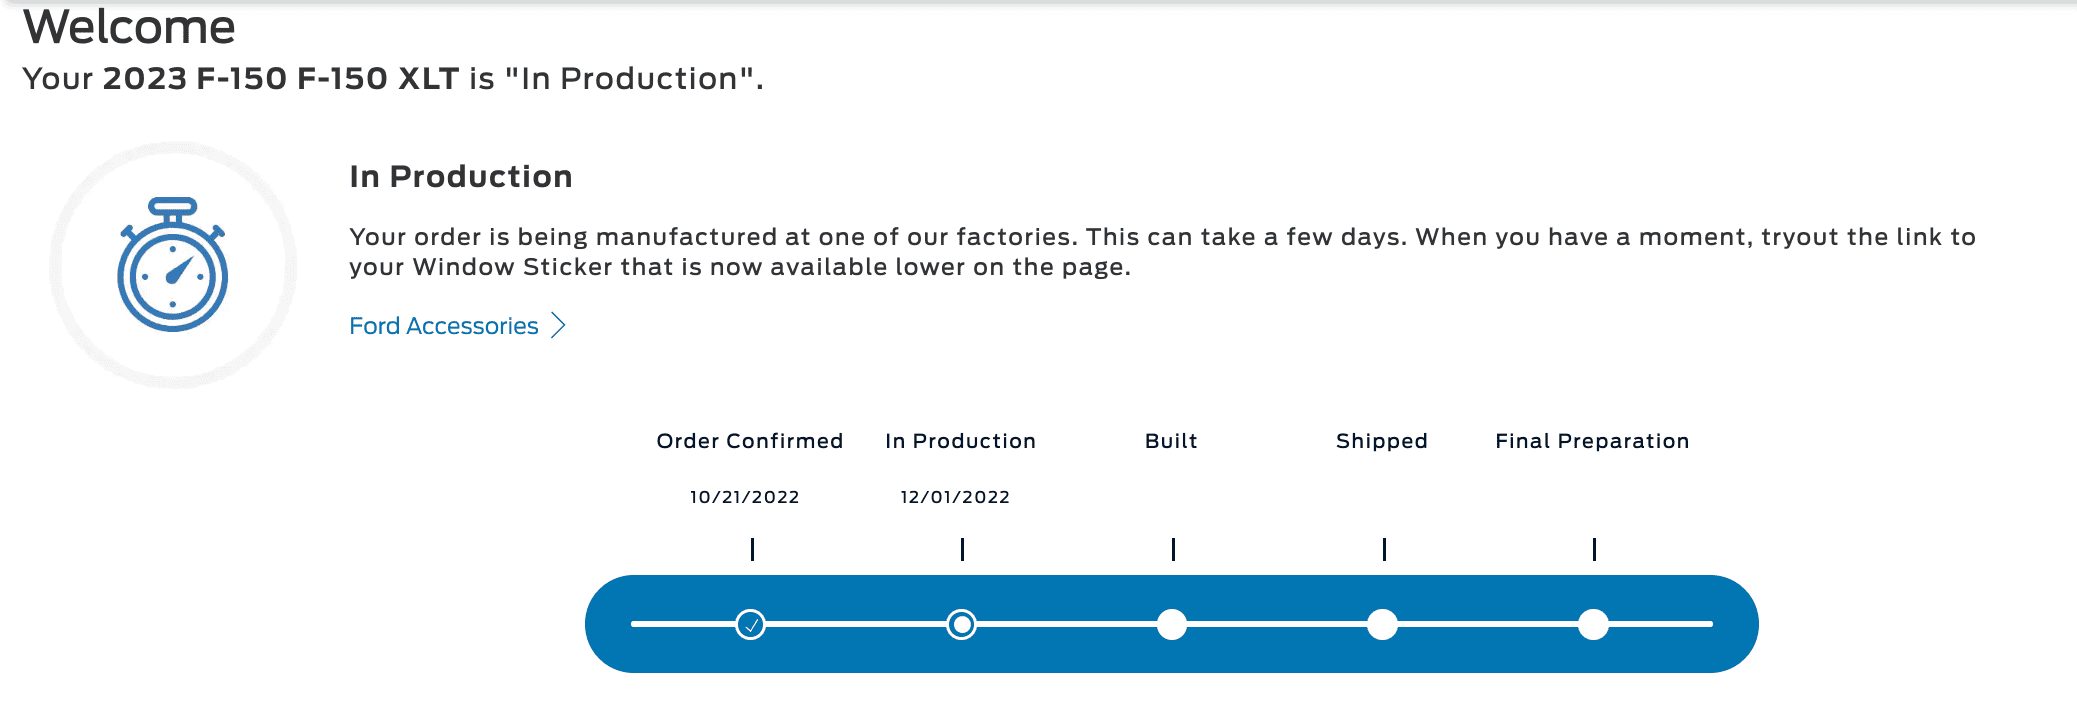Click the 2023 F-150 XLT vehicle name
Viewport: 2077px width, 719px height.
[x=281, y=79]
